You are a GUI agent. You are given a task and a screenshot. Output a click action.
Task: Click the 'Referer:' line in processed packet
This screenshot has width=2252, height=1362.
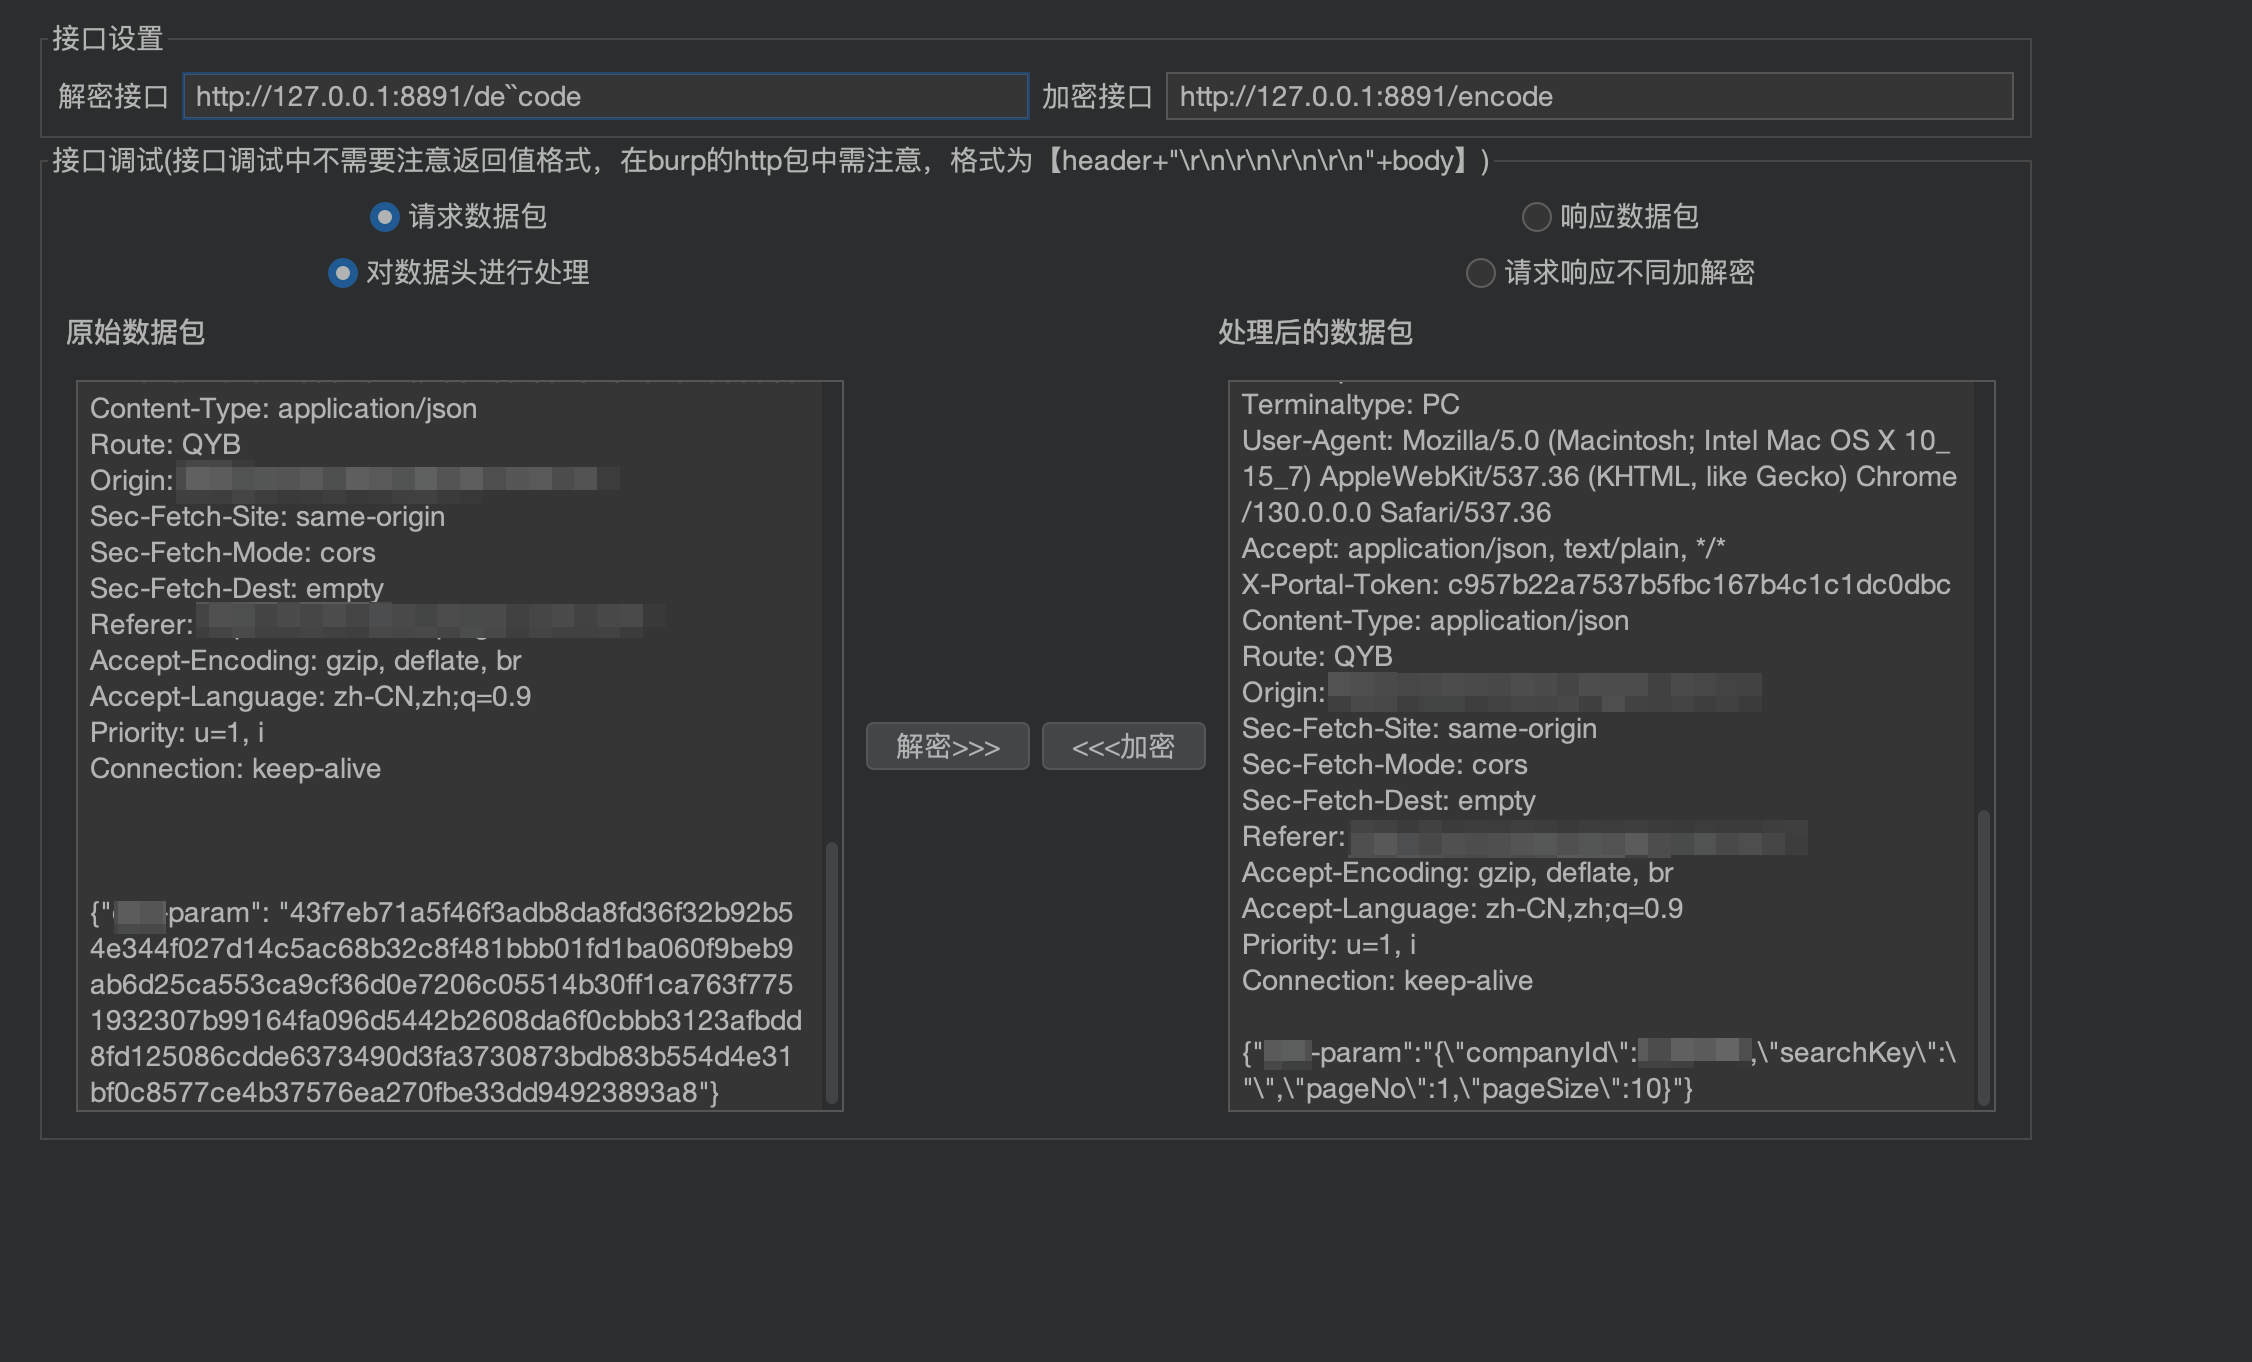point(1524,836)
